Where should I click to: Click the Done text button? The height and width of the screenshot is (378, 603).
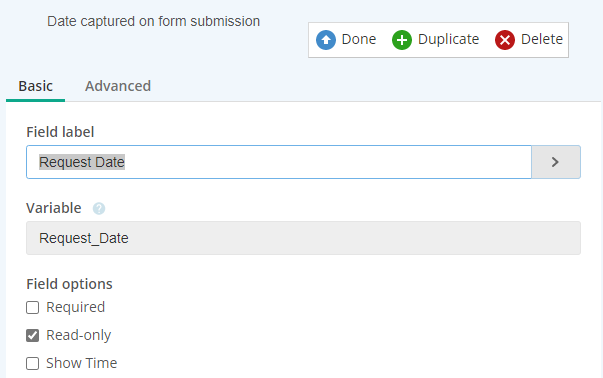coord(359,39)
